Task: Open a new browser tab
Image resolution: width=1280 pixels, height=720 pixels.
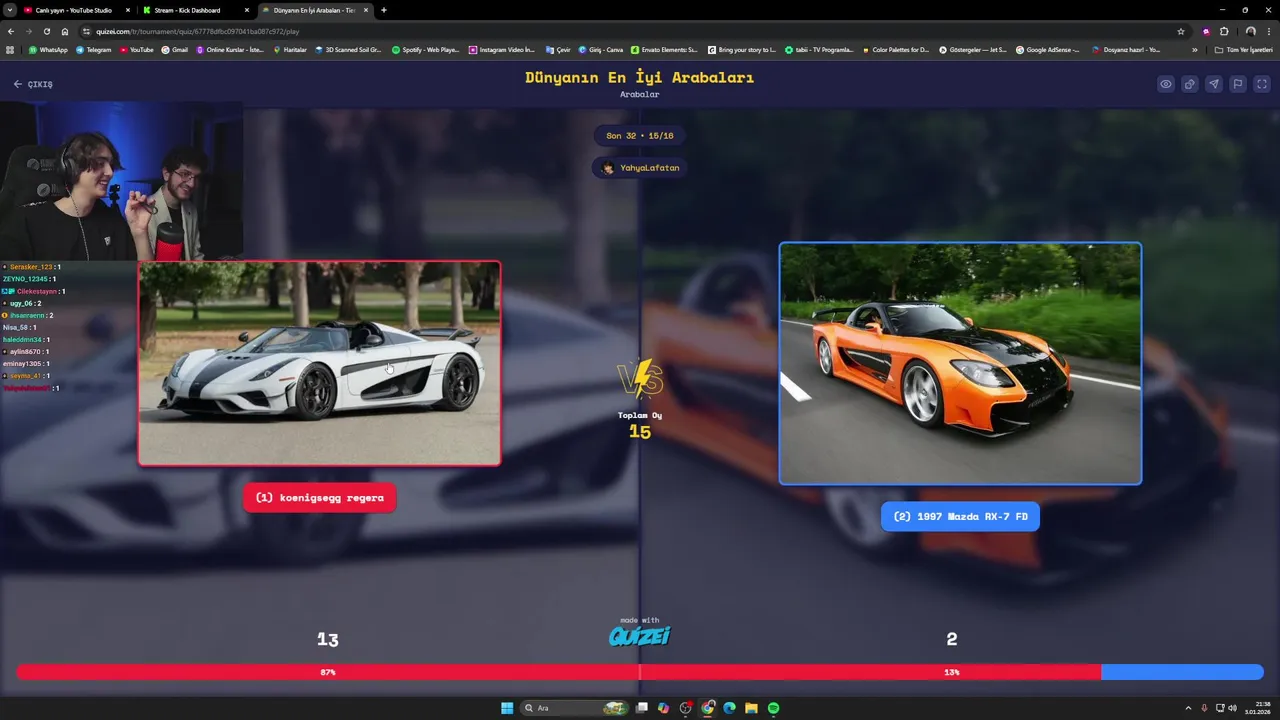Action: tap(384, 10)
